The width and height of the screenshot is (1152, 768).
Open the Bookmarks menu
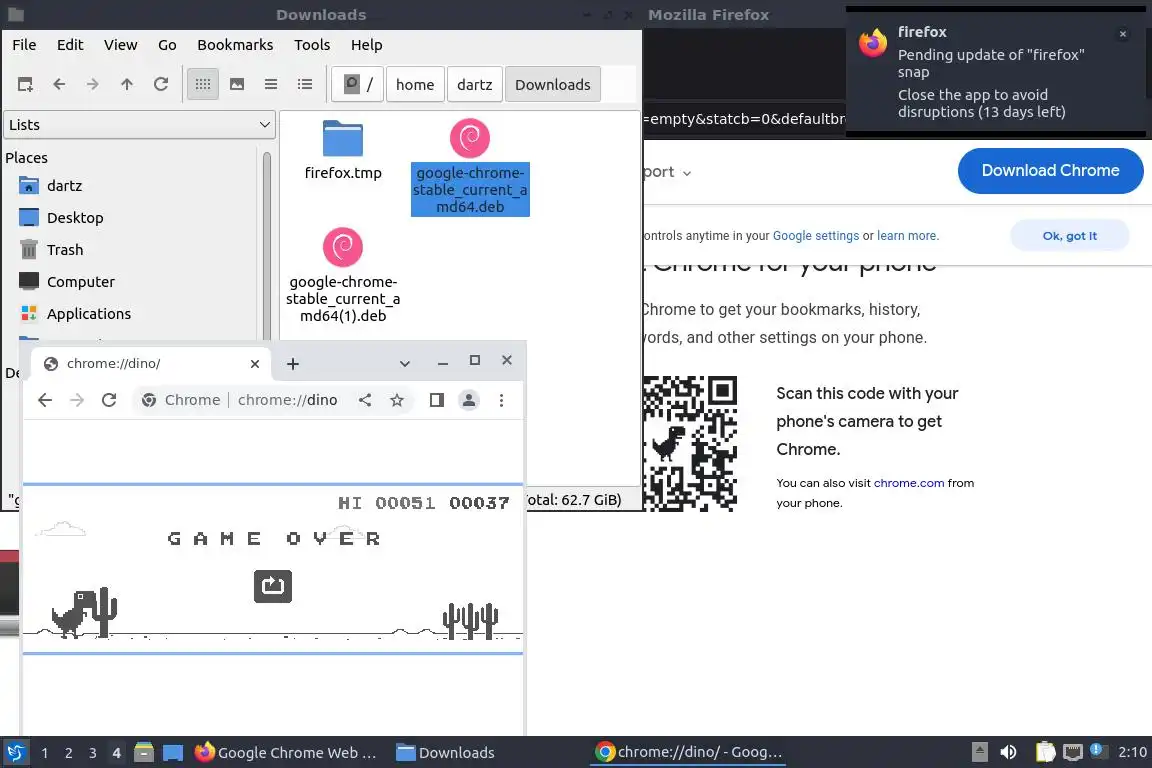point(235,45)
